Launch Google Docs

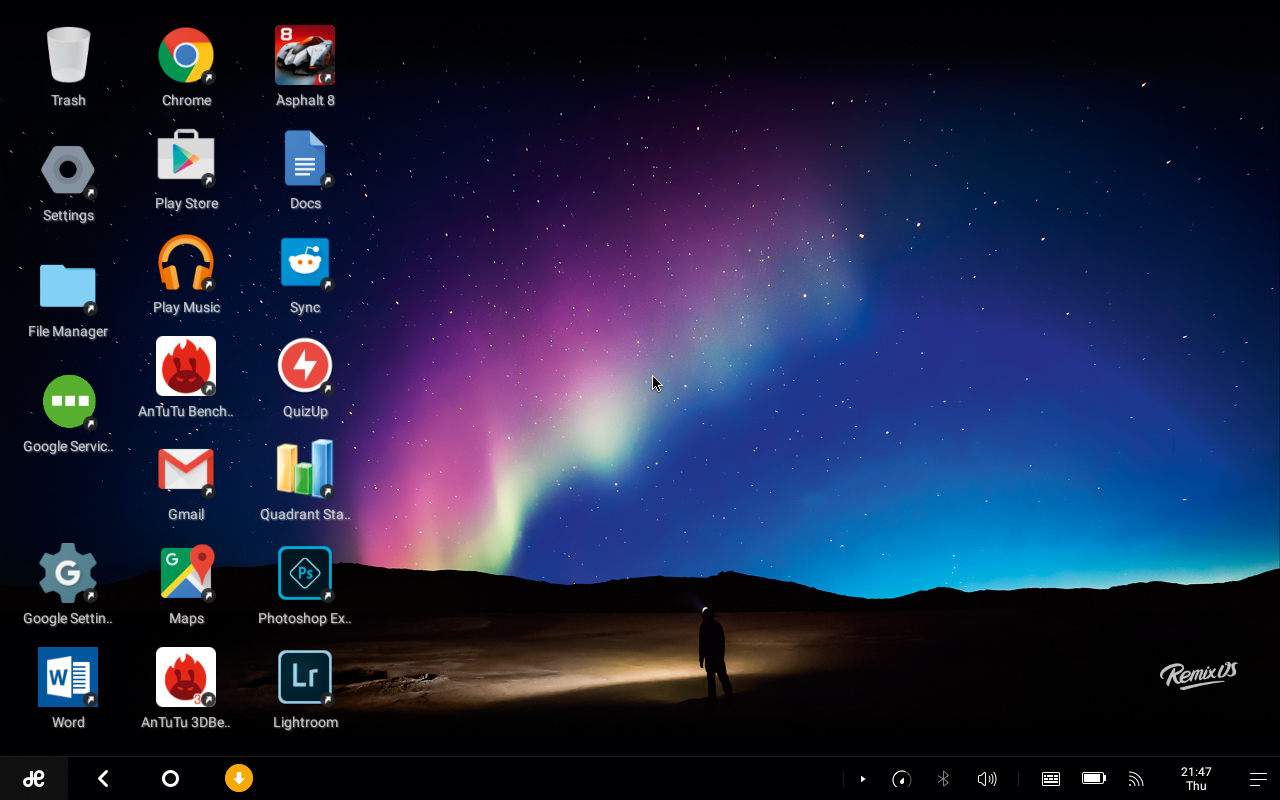[x=305, y=158]
